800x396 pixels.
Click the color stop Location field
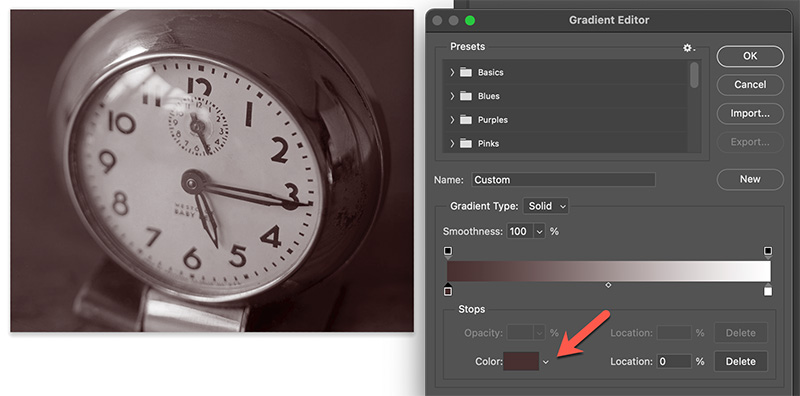(x=674, y=361)
